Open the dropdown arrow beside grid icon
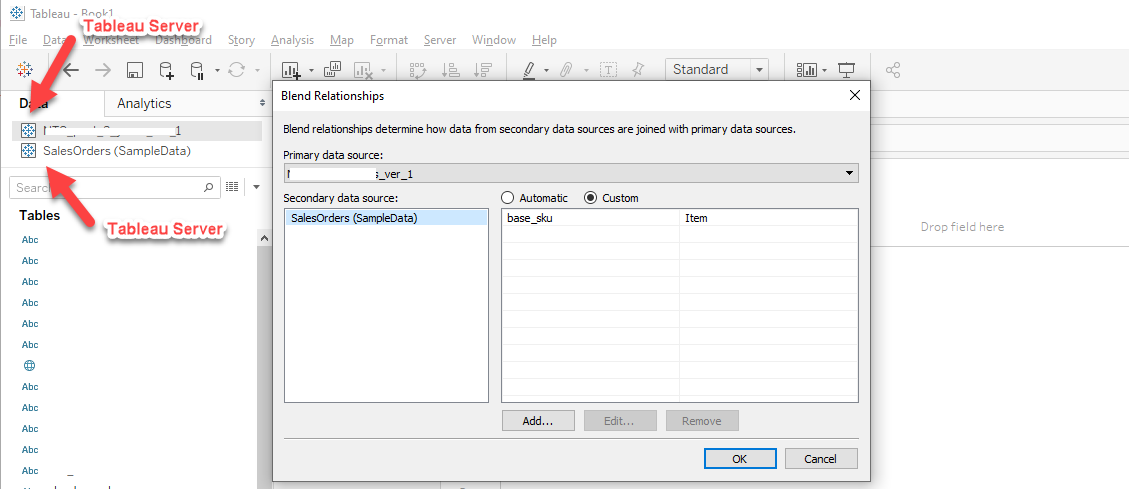1129x489 pixels. pos(256,188)
